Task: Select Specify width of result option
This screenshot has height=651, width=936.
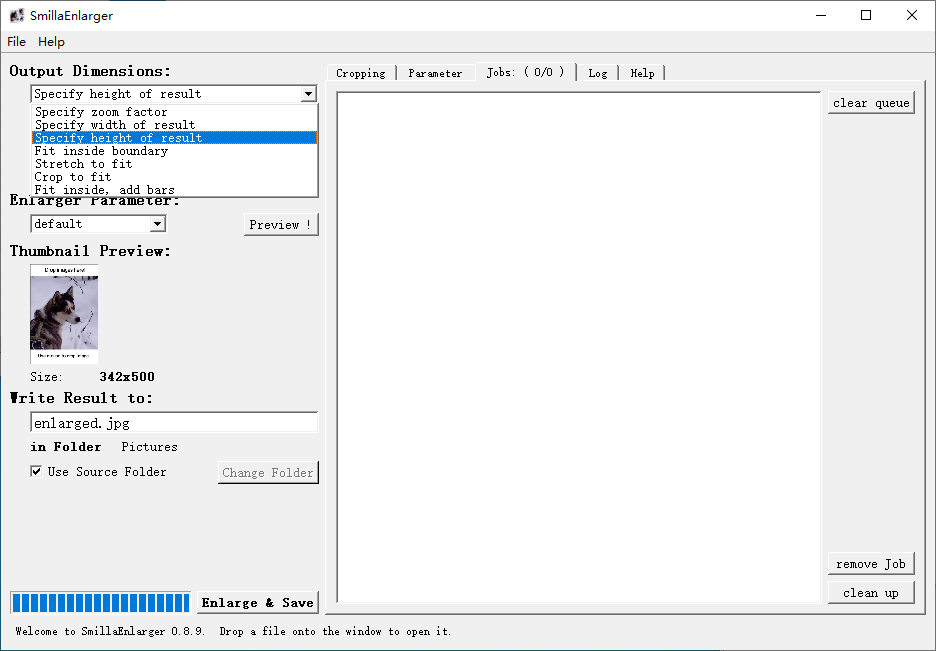Action: click(x=114, y=125)
